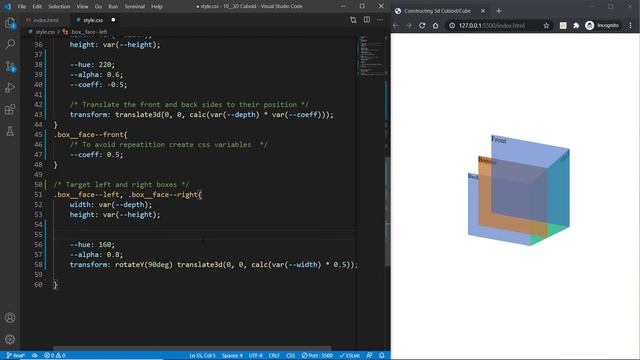Open the Run menu
The height and width of the screenshot is (360, 640).
coord(113,7)
